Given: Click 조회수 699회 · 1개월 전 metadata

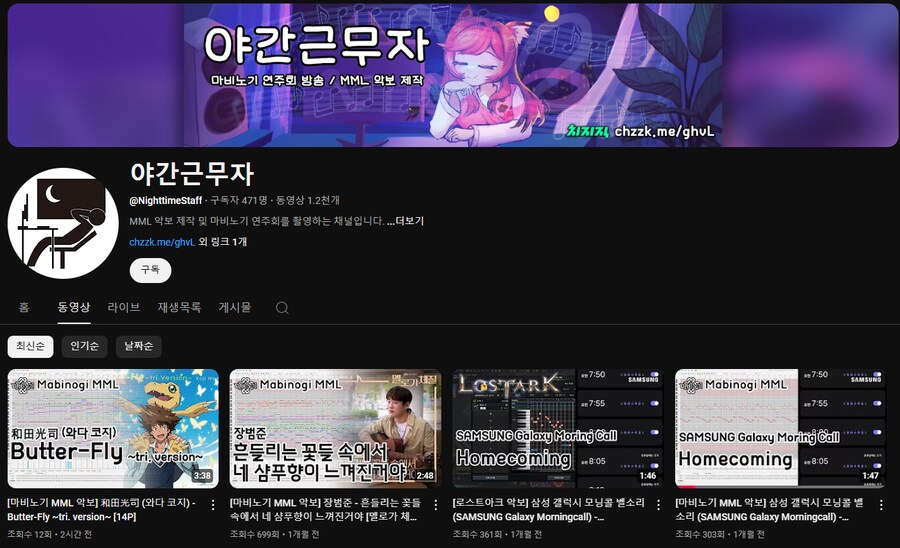Looking at the screenshot, I should coord(274,534).
